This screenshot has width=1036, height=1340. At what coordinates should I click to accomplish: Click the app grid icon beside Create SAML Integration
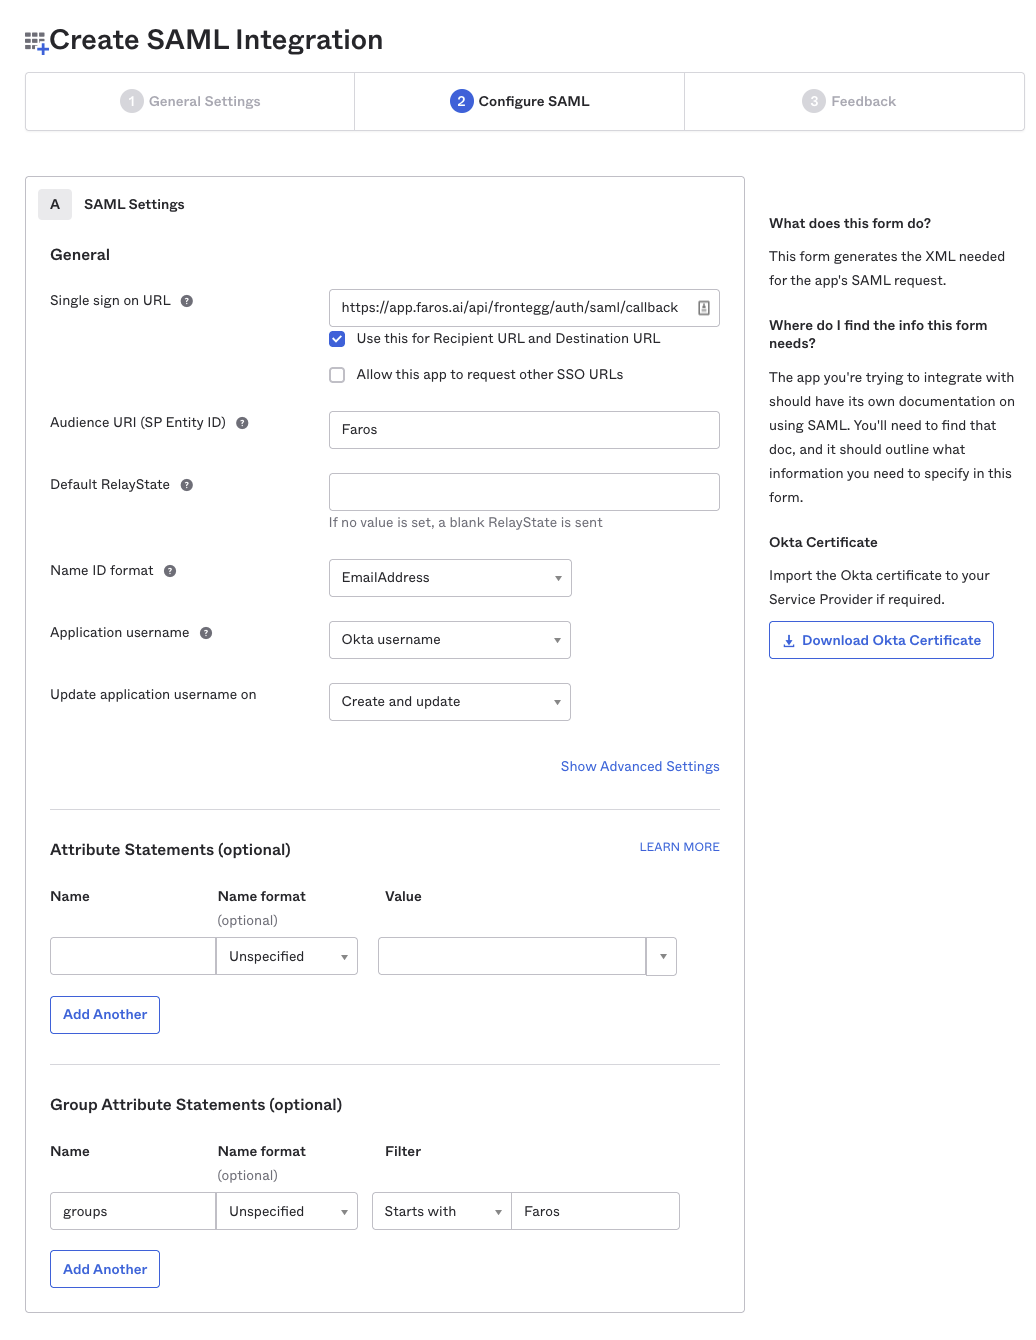pos(36,42)
